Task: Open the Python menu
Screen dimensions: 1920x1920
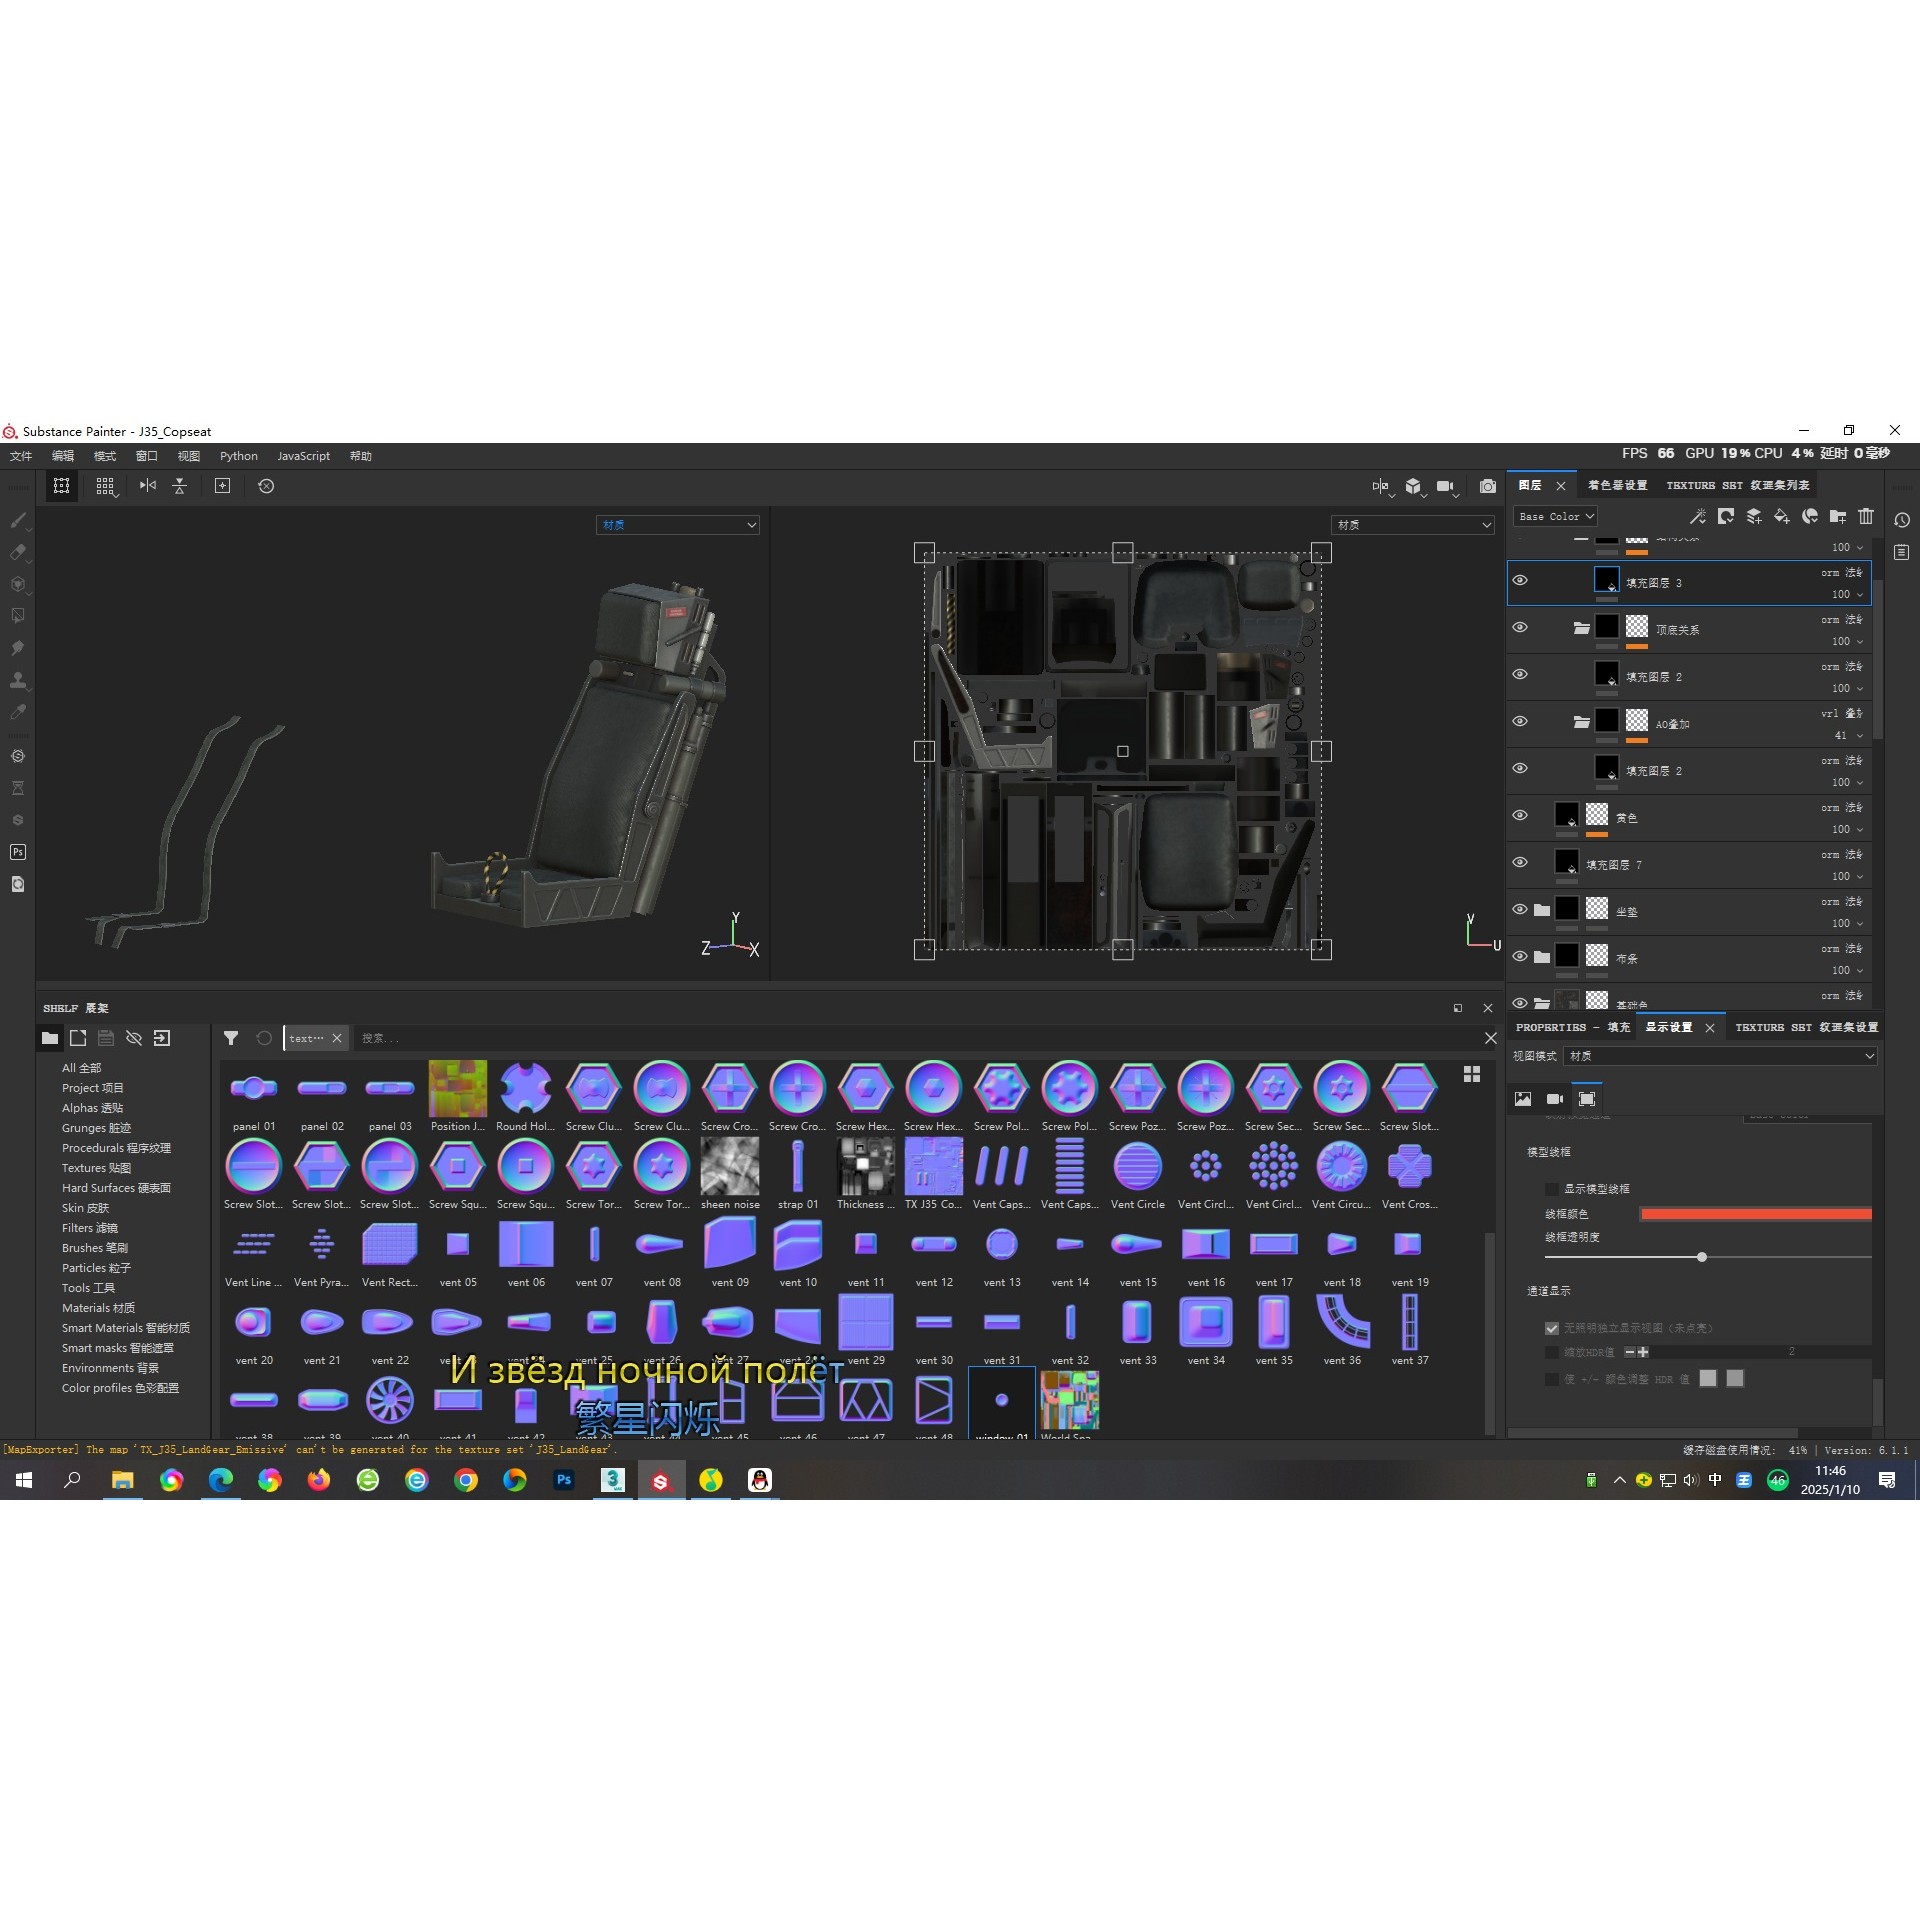Action: coord(239,456)
